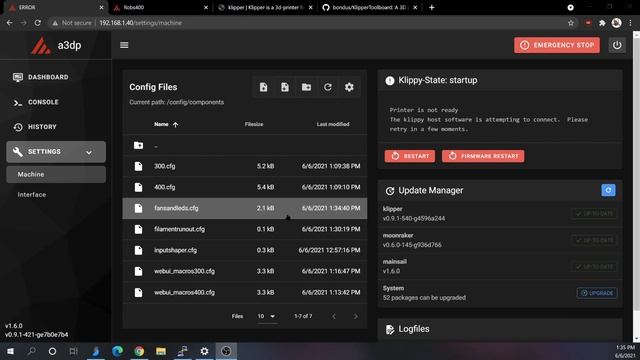Open the power menu icon
The width and height of the screenshot is (640, 360).
pos(617,45)
